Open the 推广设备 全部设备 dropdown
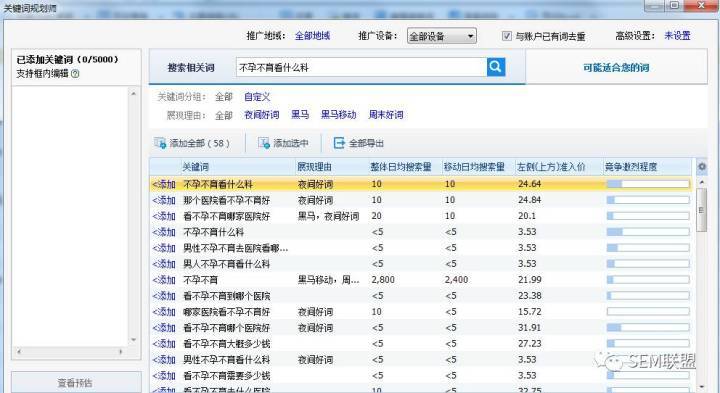 point(442,36)
